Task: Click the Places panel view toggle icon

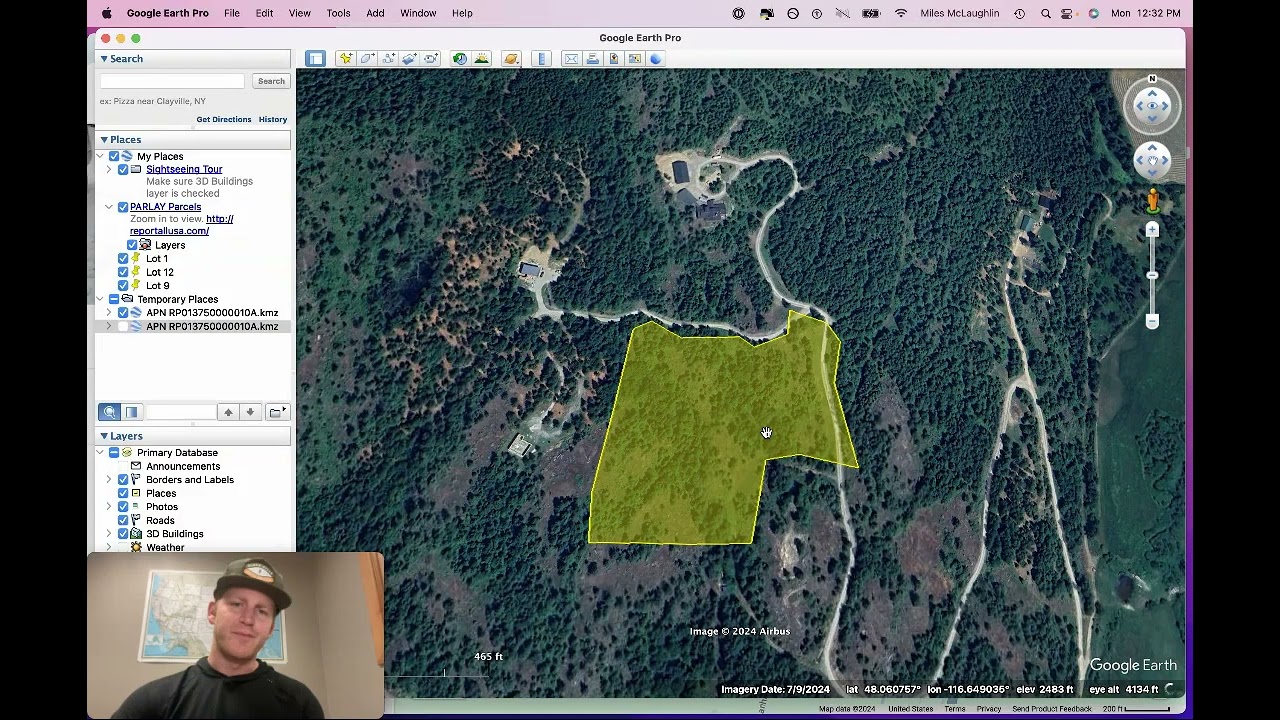Action: point(131,412)
